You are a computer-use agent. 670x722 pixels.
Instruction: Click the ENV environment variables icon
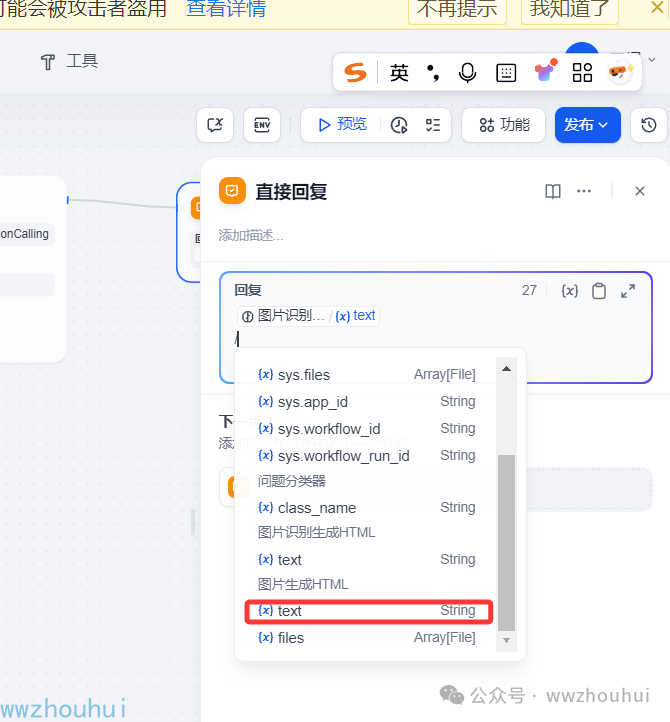point(262,125)
